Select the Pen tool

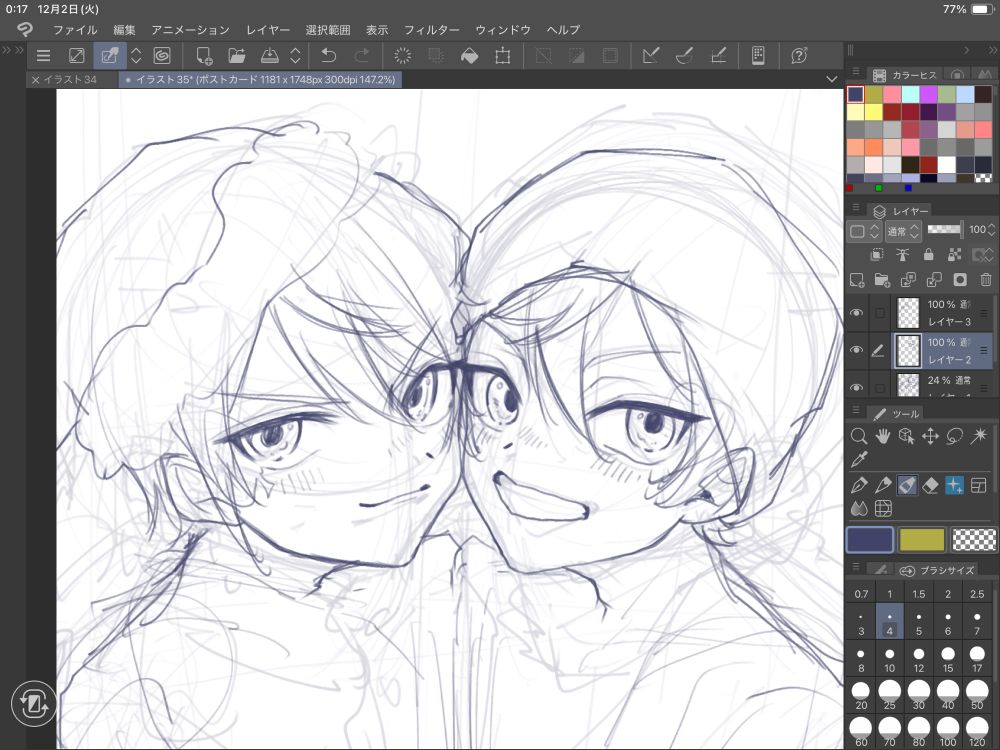[858, 485]
